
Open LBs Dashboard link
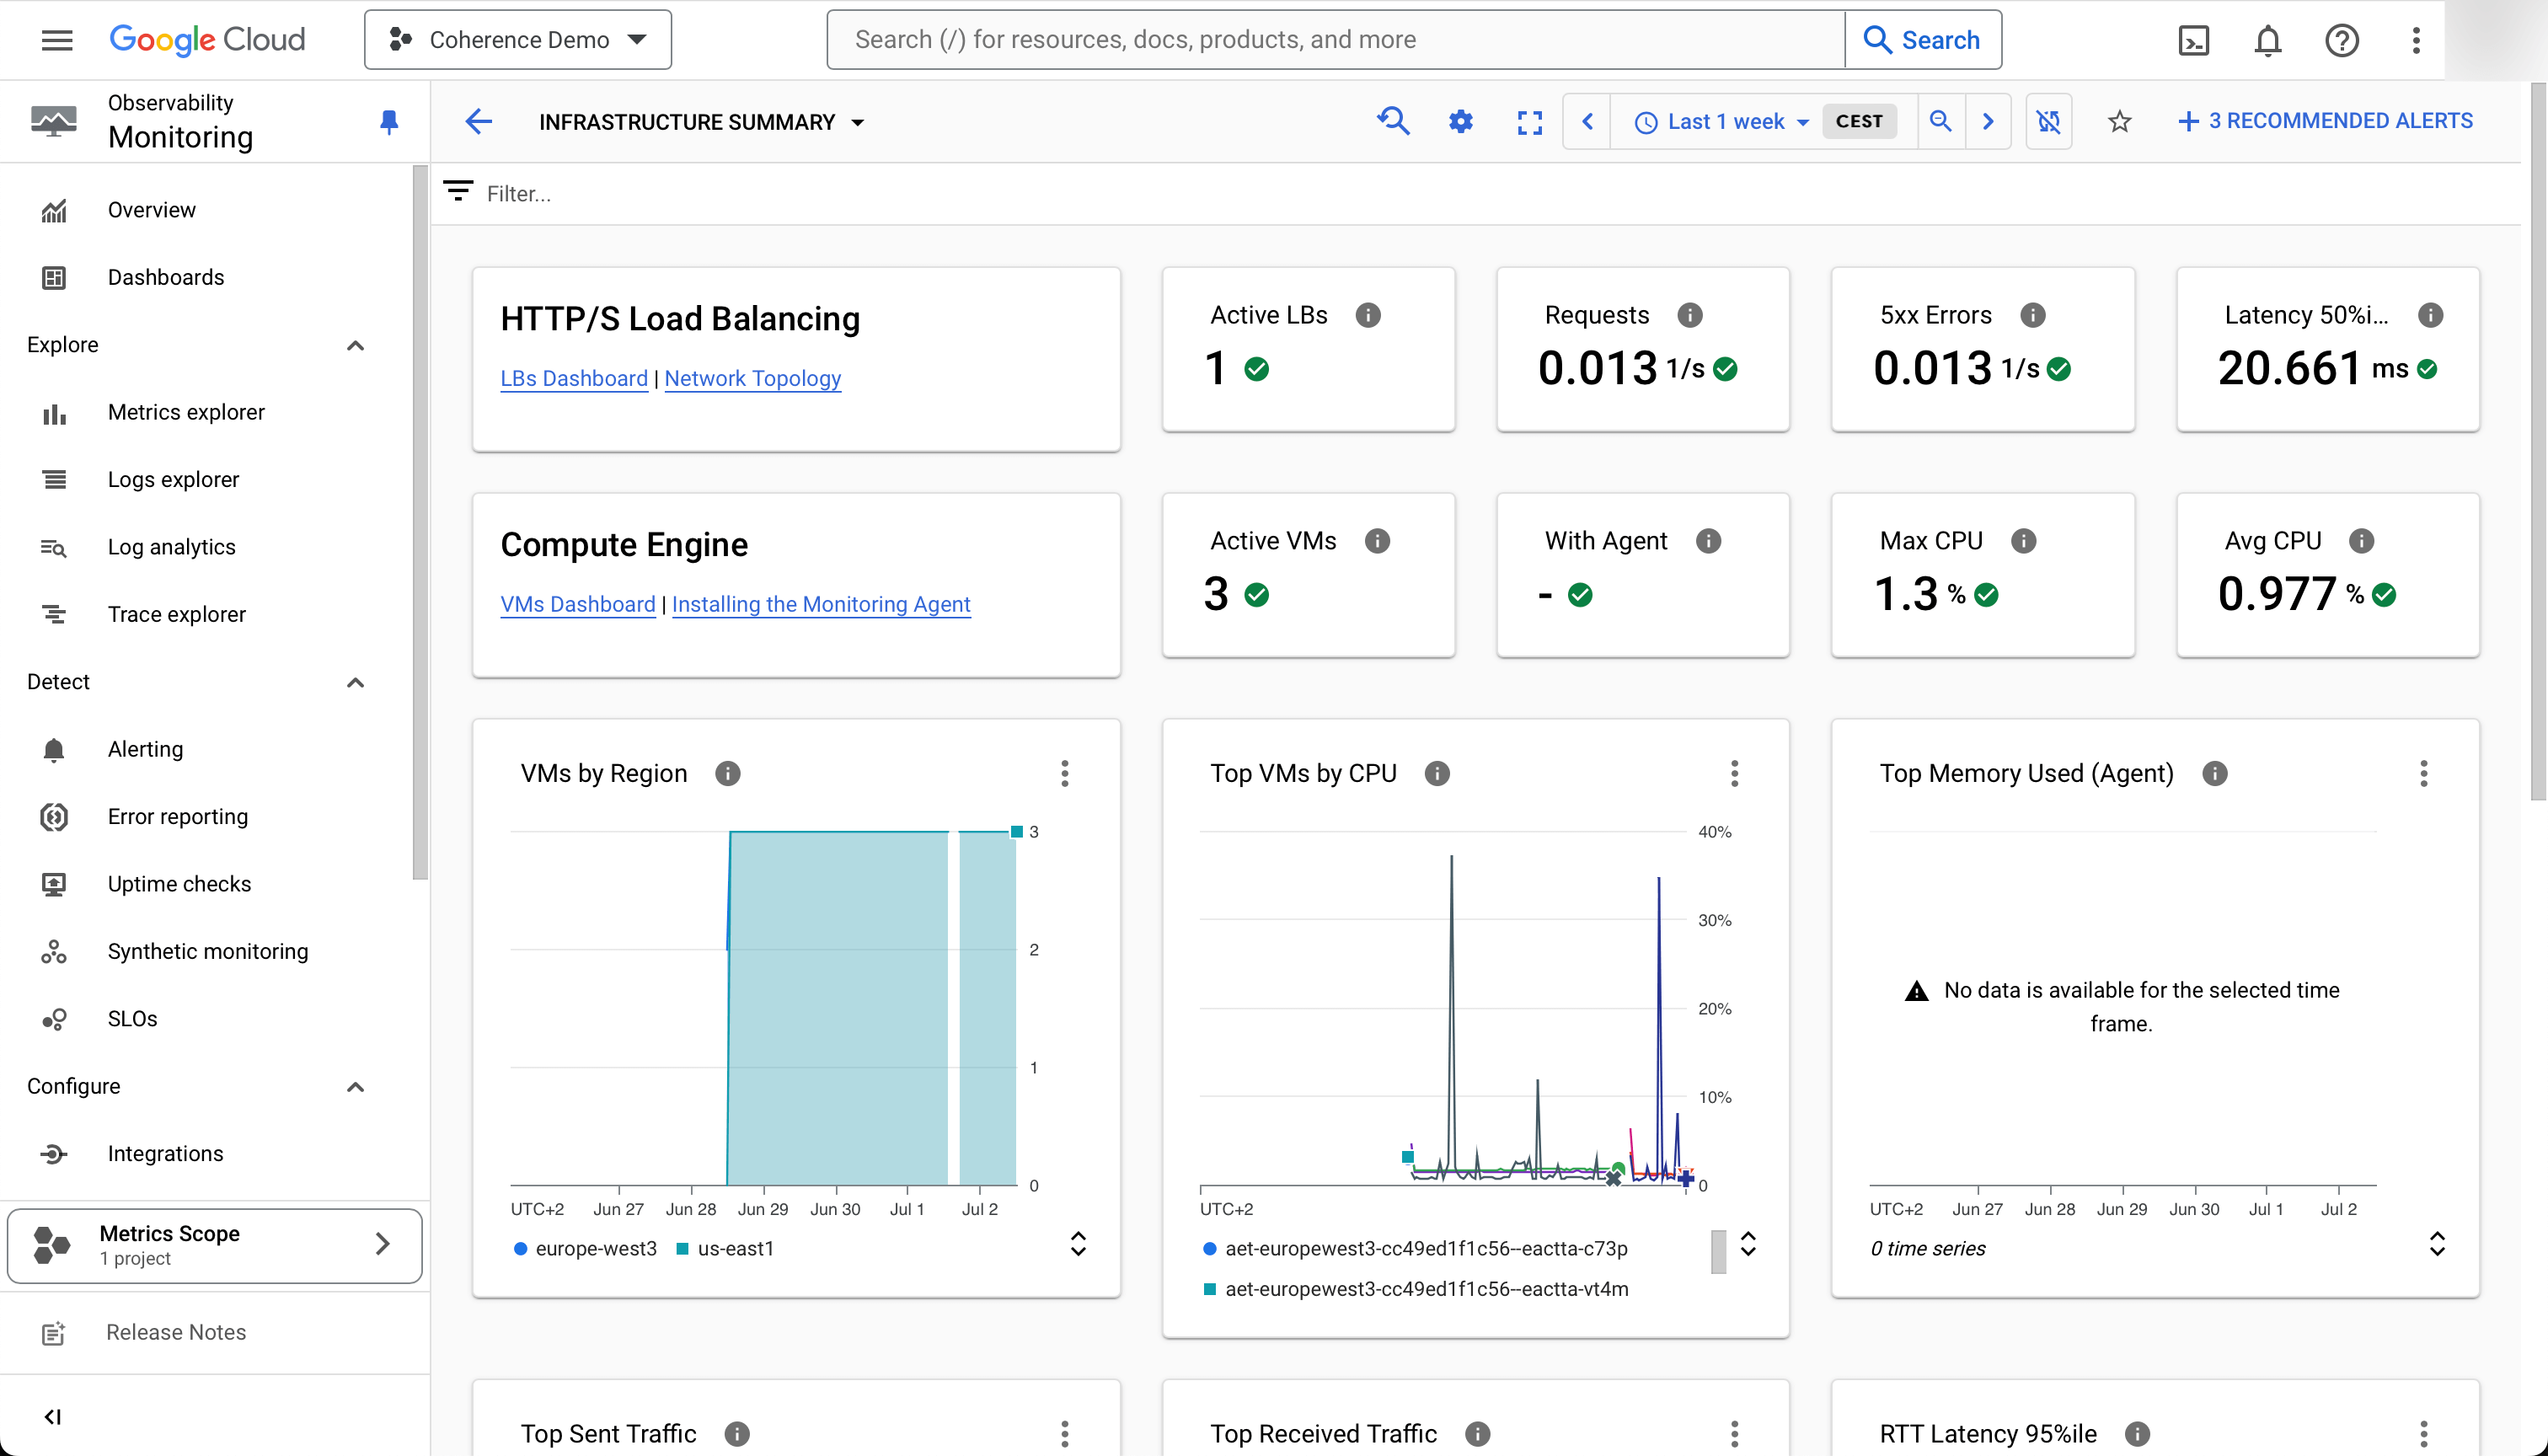click(574, 378)
